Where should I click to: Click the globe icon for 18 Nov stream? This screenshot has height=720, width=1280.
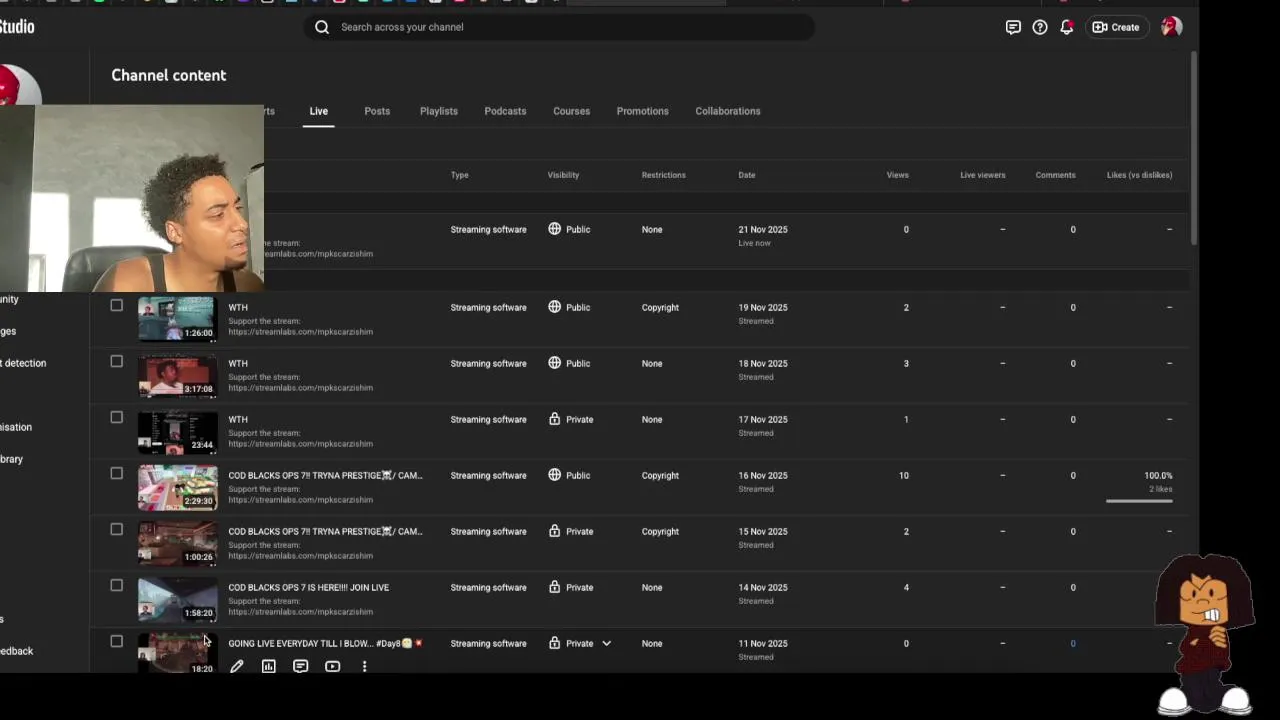(x=554, y=363)
